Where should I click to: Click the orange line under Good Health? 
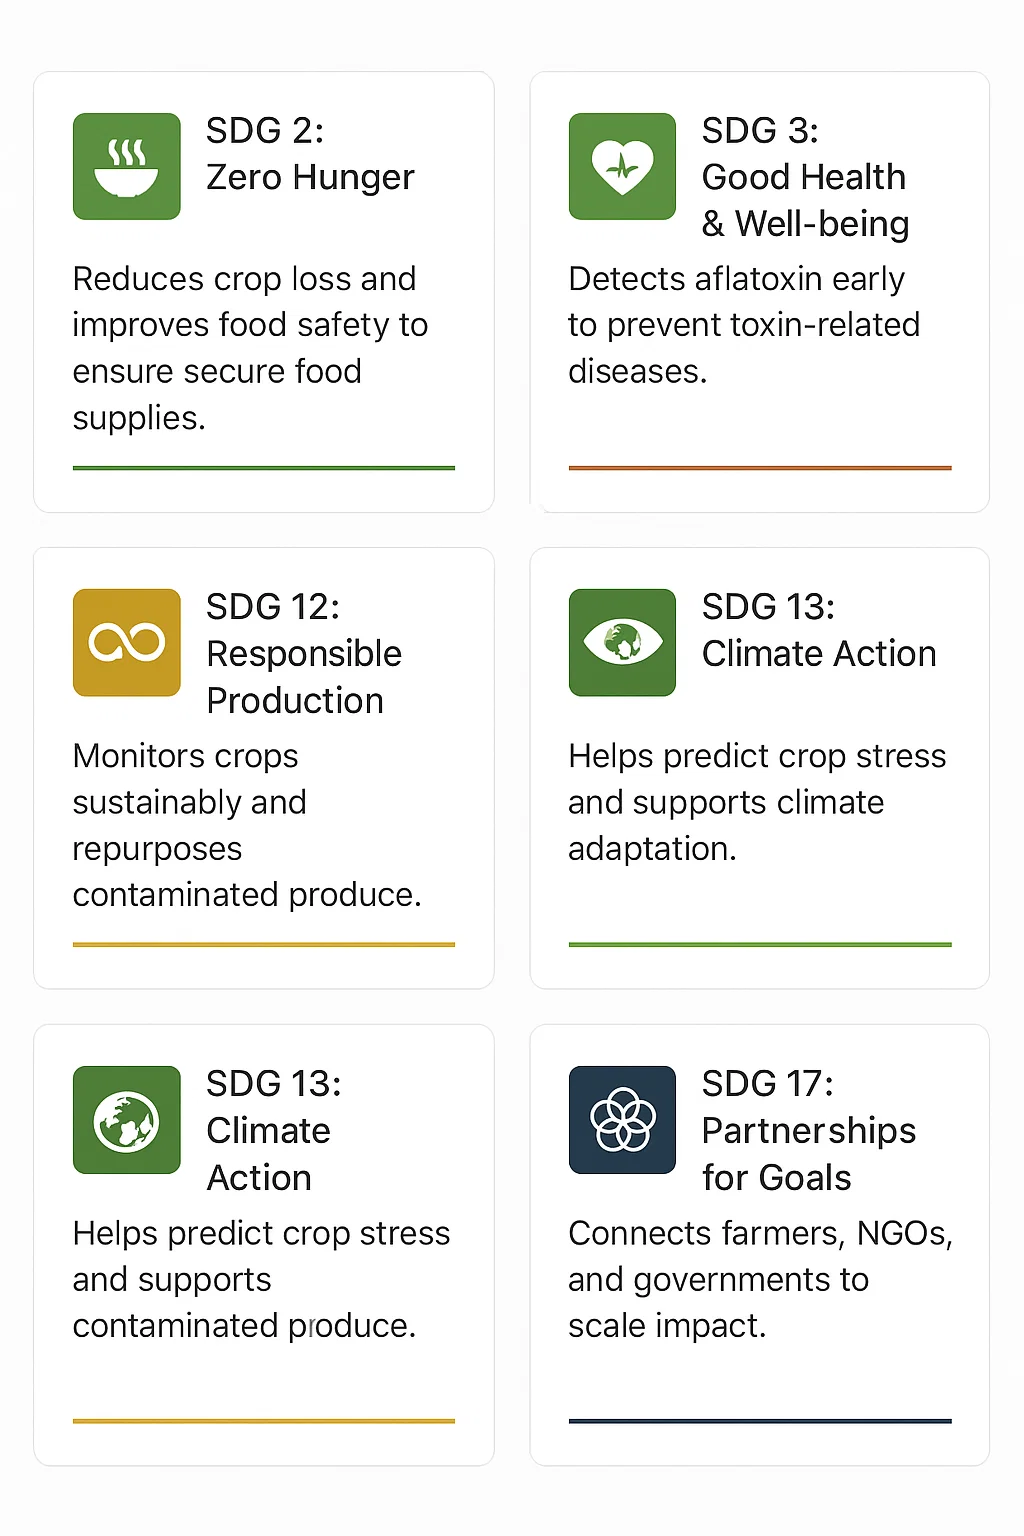pyautogui.click(x=760, y=467)
